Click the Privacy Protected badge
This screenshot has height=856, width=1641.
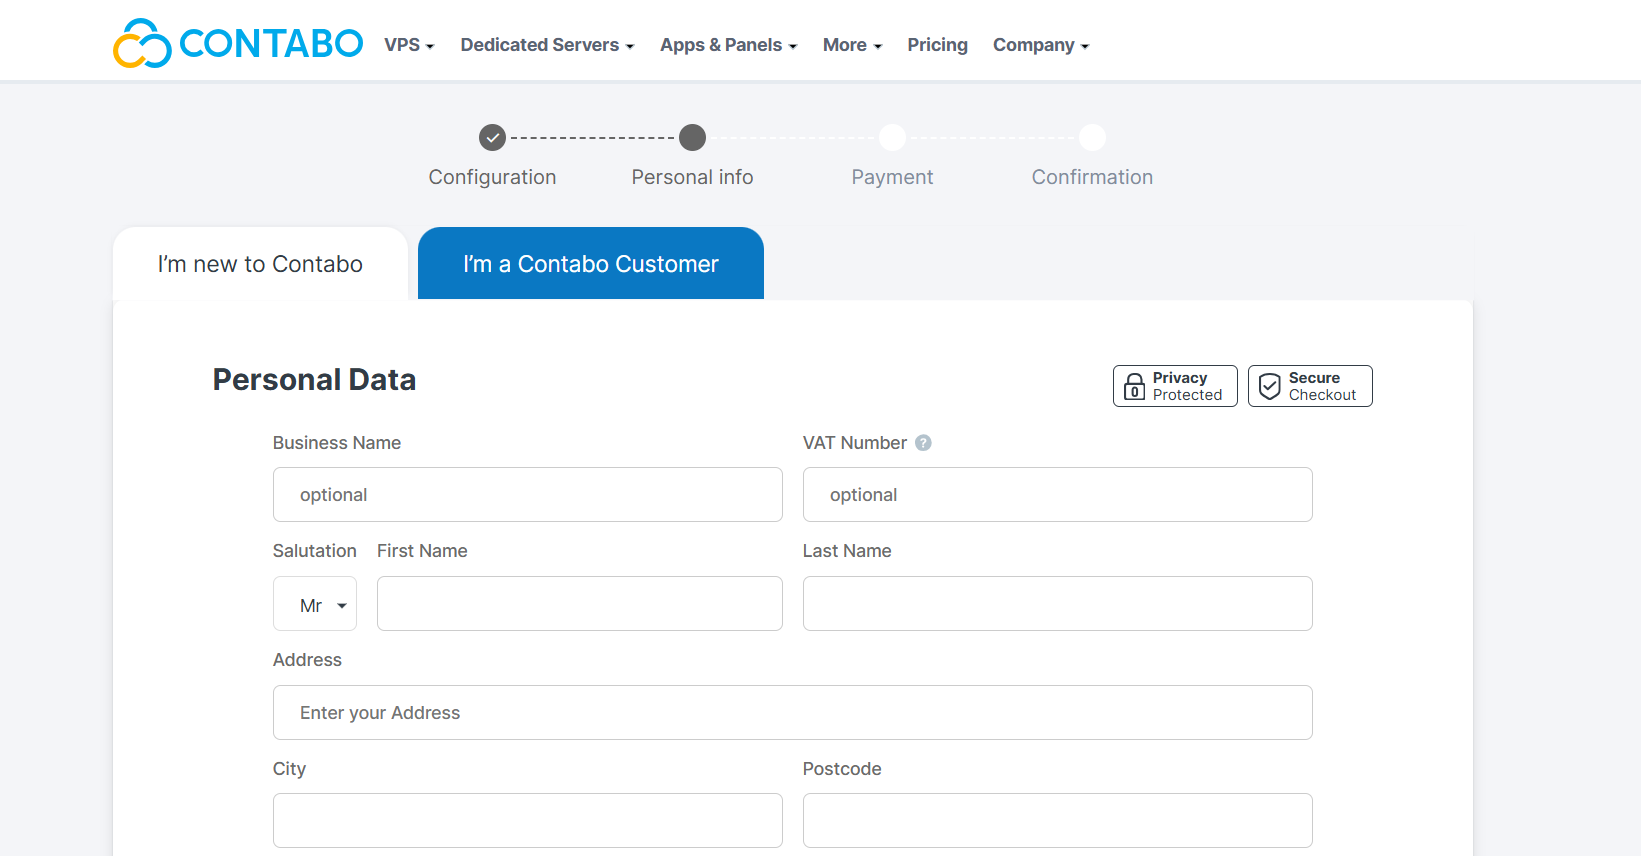pyautogui.click(x=1175, y=386)
